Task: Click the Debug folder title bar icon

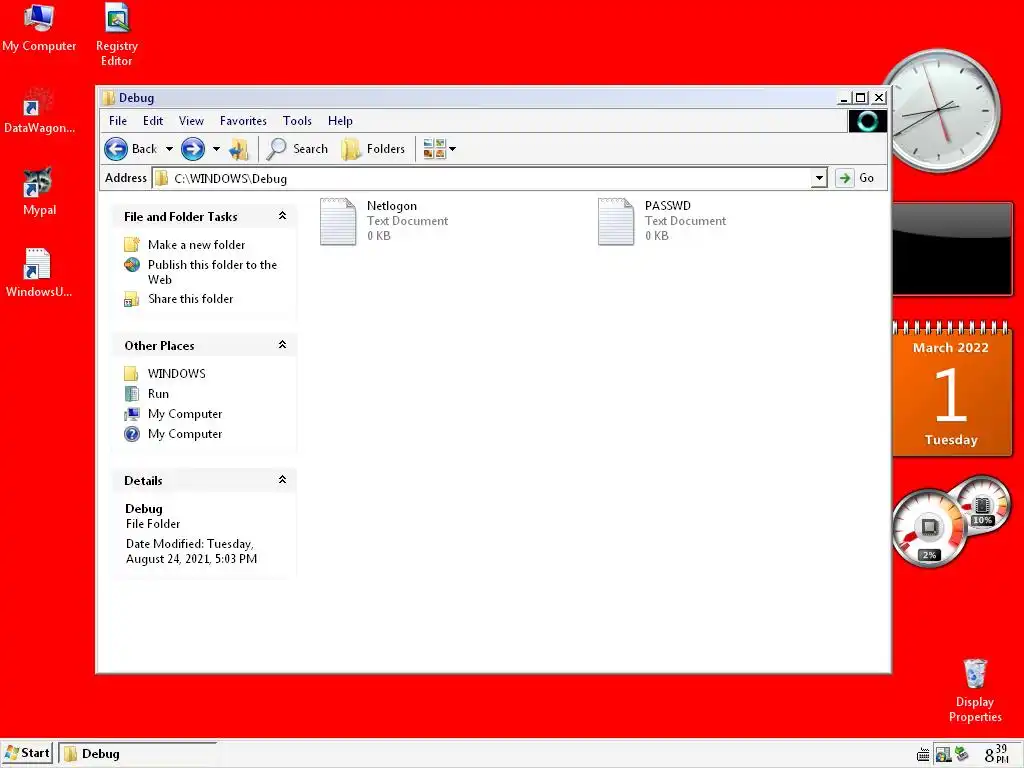Action: (108, 98)
